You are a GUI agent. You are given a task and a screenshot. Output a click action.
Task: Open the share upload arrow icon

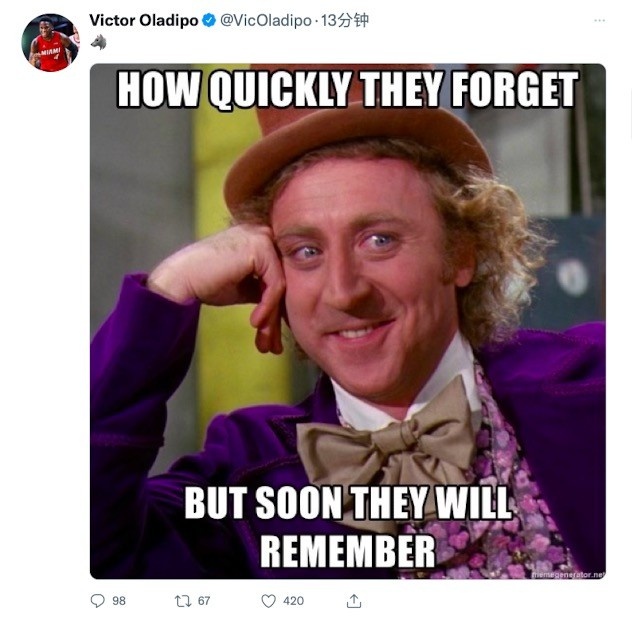[354, 600]
